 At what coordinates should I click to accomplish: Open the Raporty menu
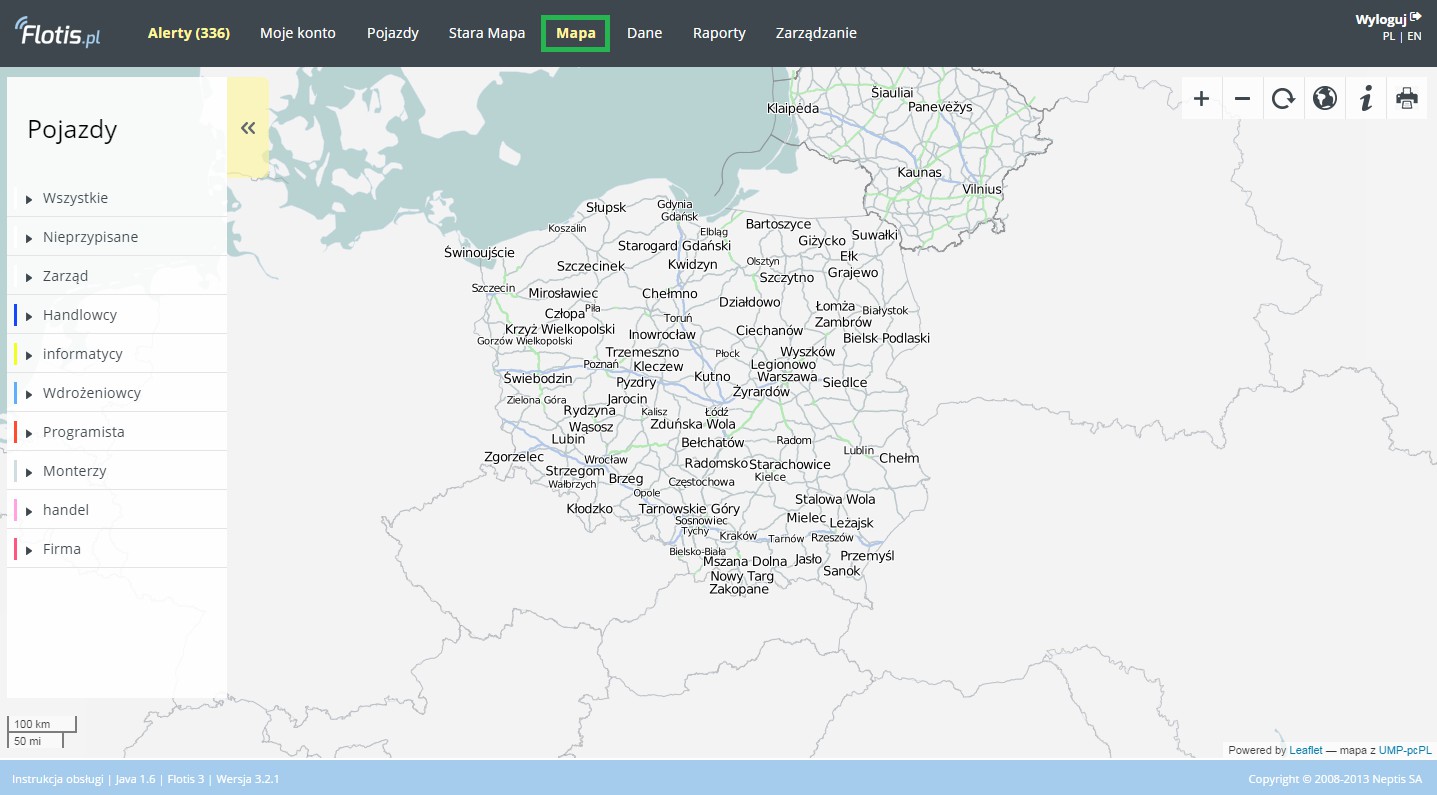(x=719, y=33)
